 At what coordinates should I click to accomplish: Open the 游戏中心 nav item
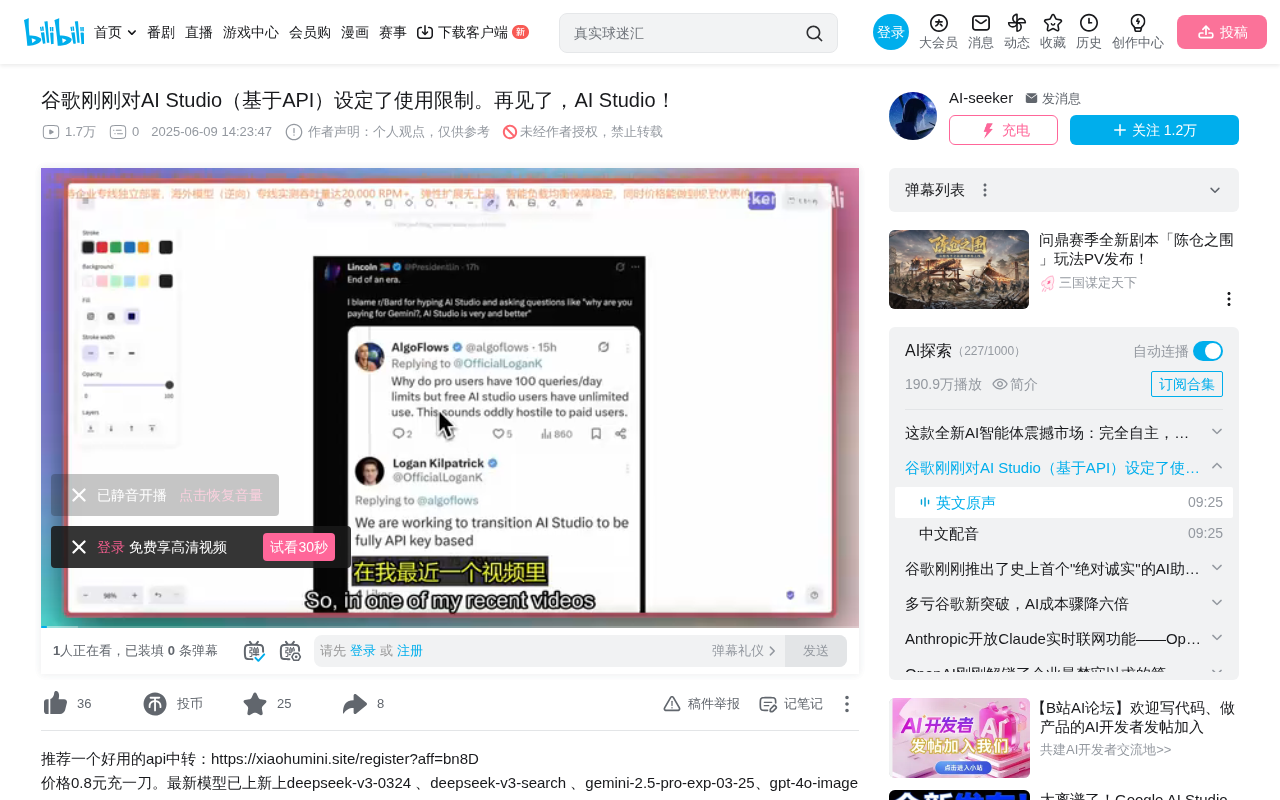pos(251,32)
